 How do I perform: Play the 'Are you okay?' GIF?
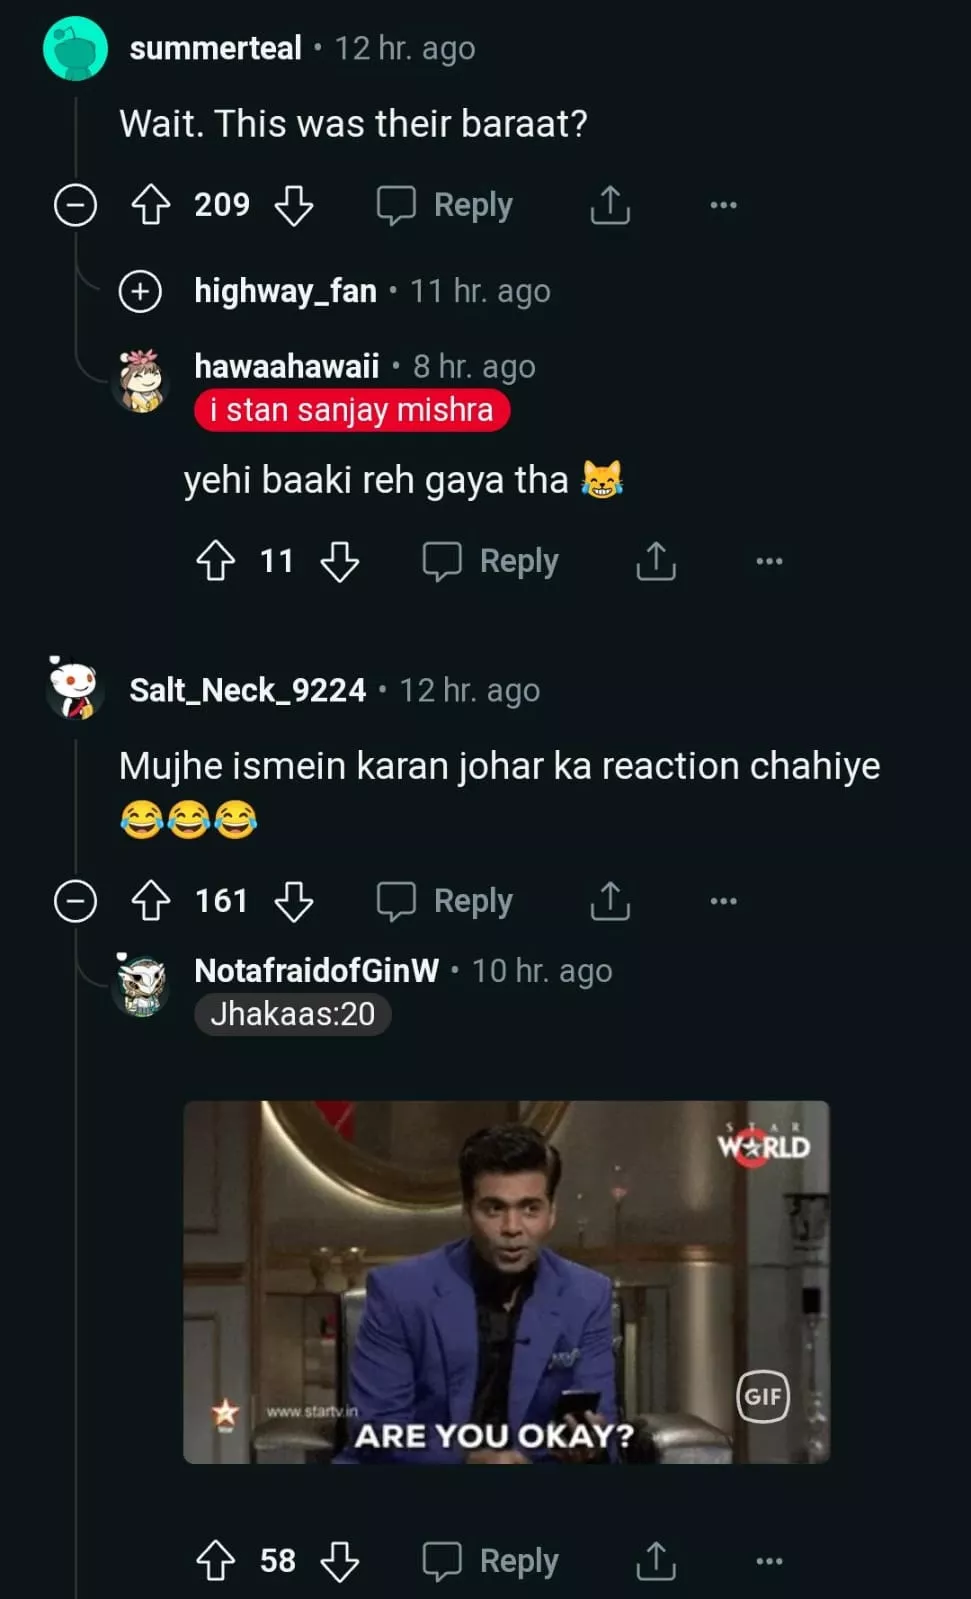point(506,1282)
